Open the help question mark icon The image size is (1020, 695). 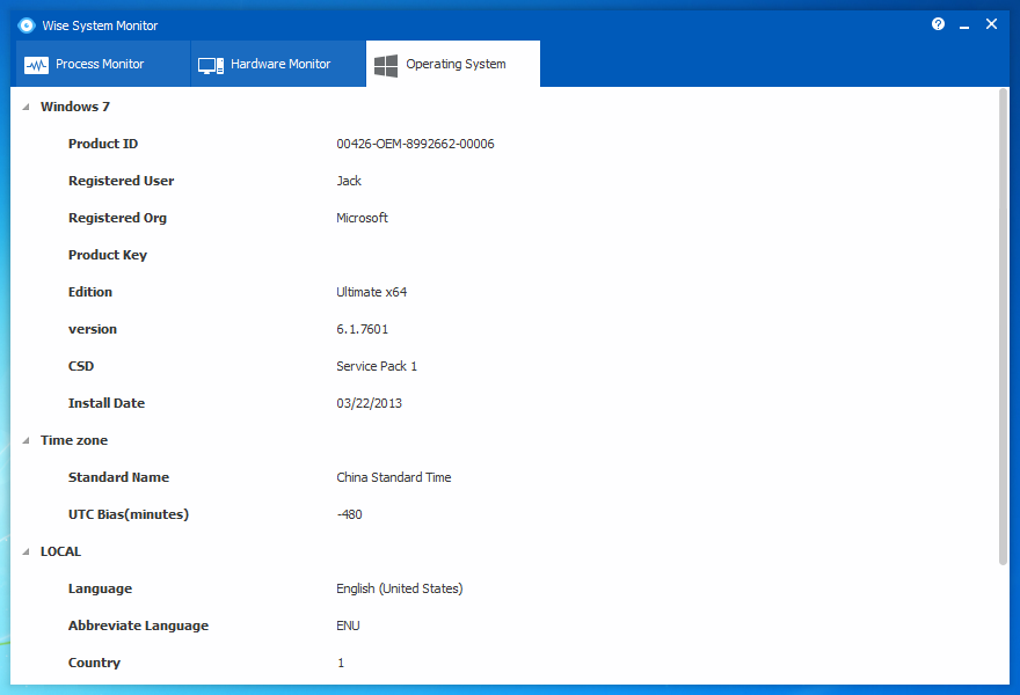tap(938, 24)
